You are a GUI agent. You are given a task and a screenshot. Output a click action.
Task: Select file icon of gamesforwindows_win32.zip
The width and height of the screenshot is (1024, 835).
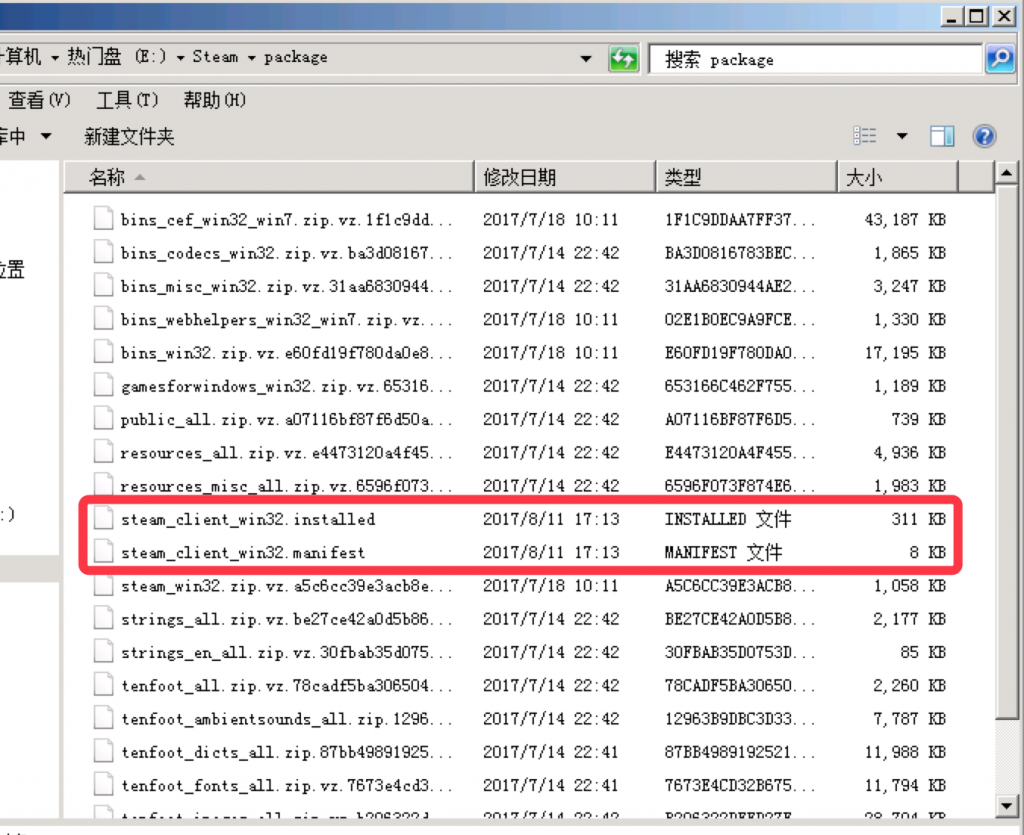coord(103,385)
